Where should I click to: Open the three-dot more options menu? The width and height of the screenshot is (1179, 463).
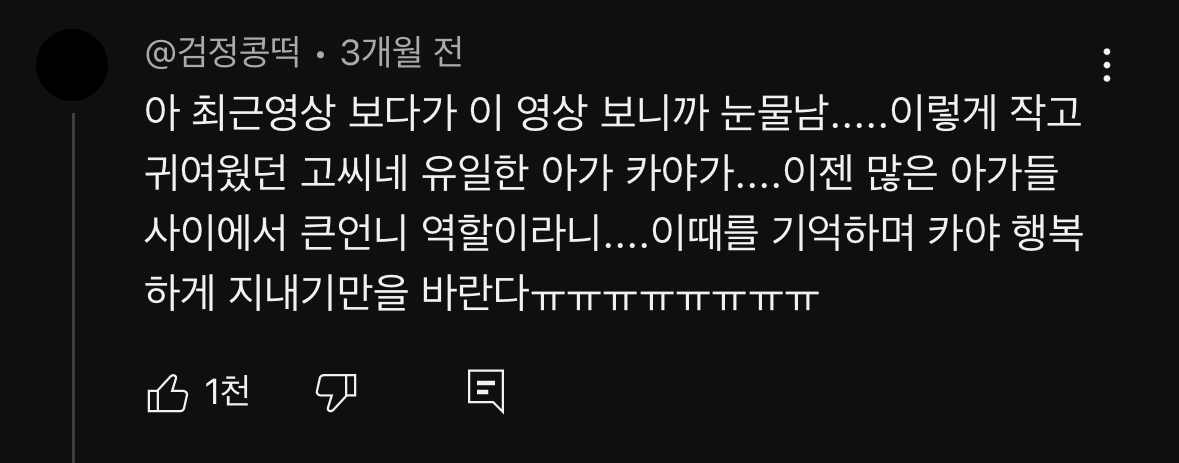tap(1106, 65)
